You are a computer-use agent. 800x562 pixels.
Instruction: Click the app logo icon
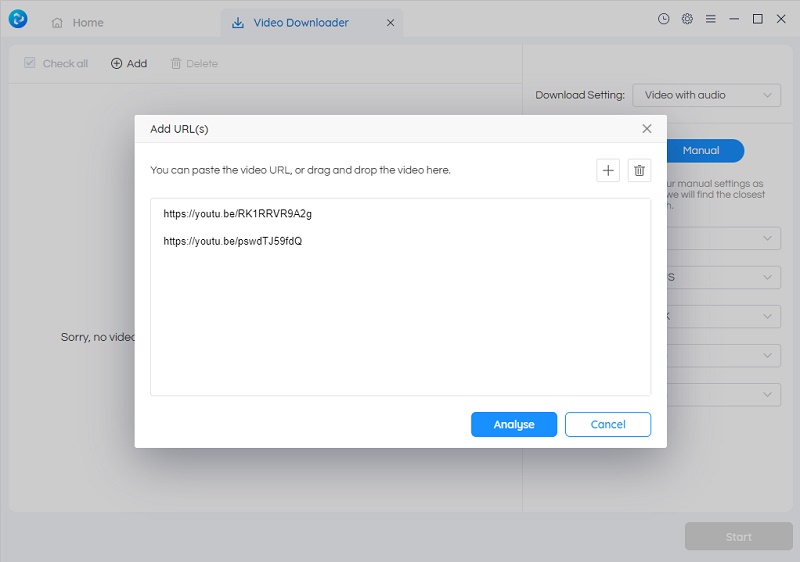click(18, 19)
